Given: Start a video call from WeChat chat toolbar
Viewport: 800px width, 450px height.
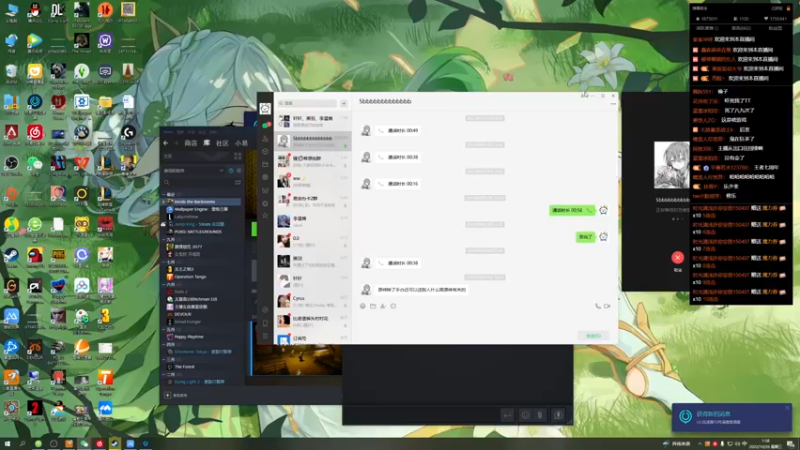Looking at the screenshot, I should pos(607,306).
